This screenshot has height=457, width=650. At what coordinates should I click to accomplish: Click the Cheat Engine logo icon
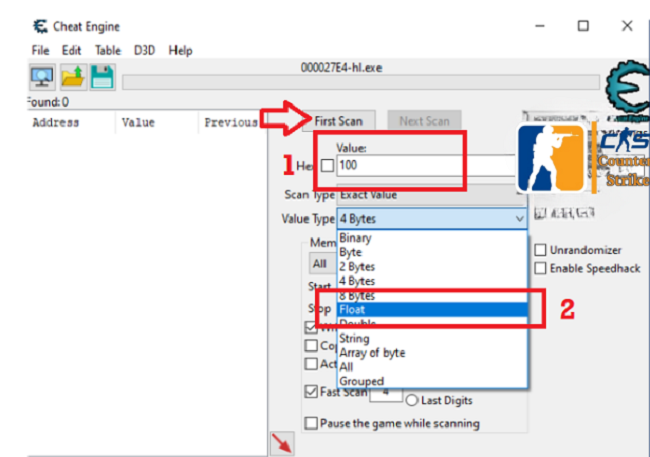click(x=628, y=83)
